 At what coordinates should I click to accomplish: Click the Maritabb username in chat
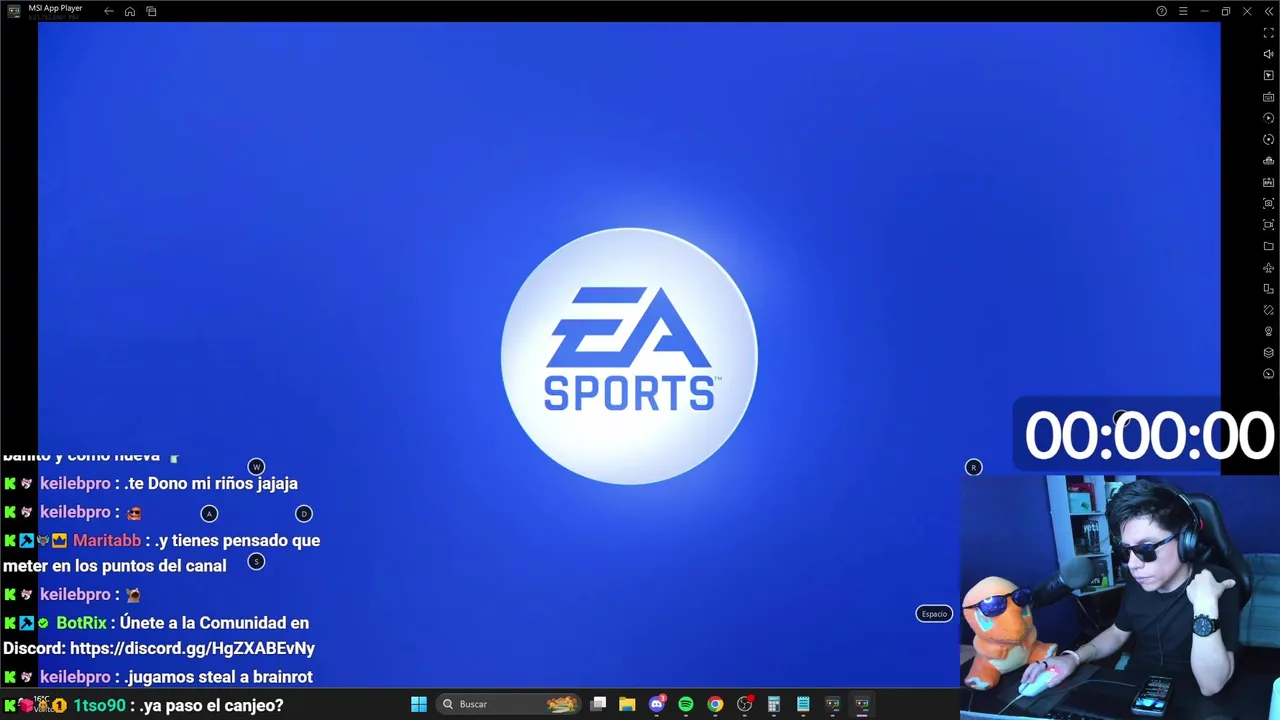[x=107, y=540]
